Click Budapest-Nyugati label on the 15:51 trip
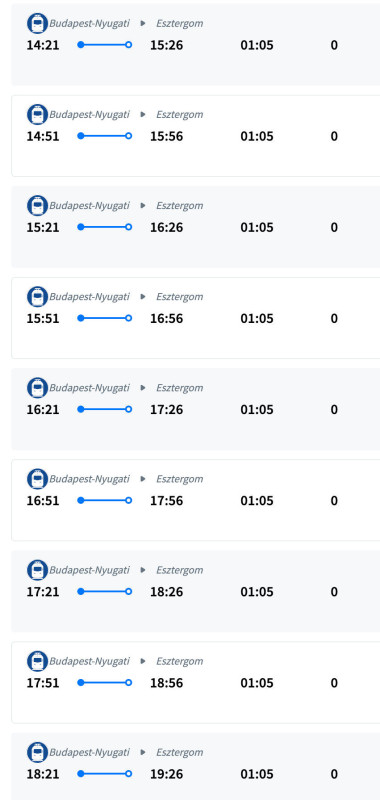Viewport: 380px width, 800px height. coord(89,297)
